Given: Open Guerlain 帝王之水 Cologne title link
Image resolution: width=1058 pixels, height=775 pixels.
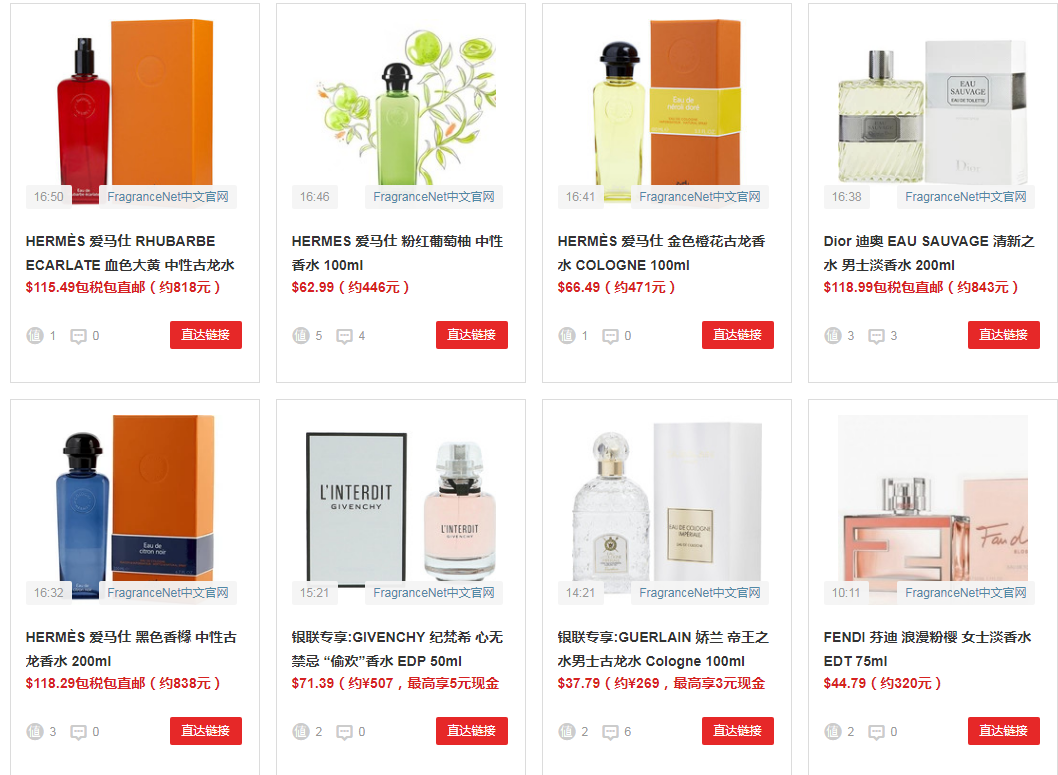Looking at the screenshot, I should coord(663,649).
